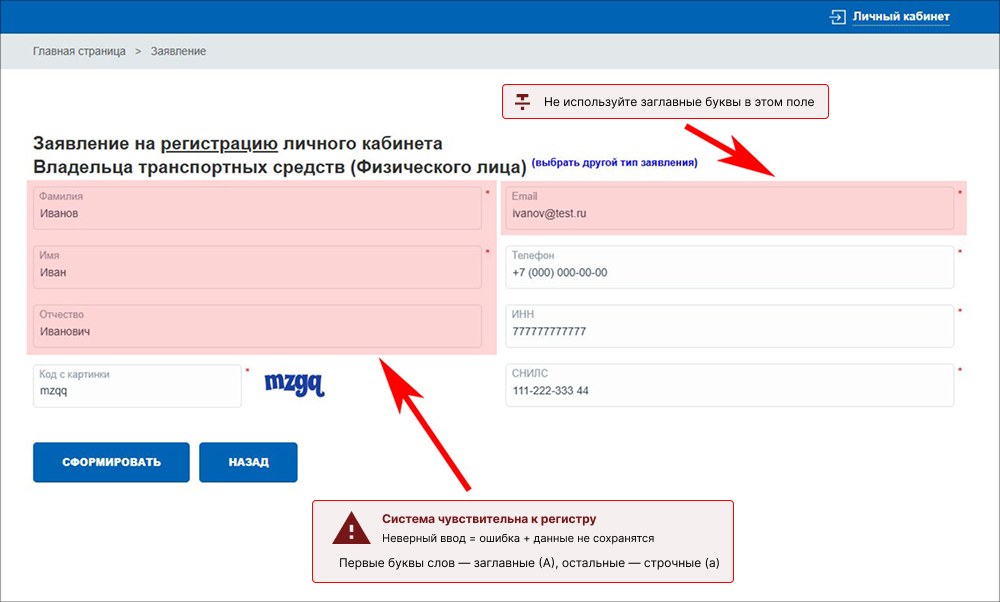Click the ИНН field with 777777777777
Image resolution: width=1000 pixels, height=602 pixels.
729,326
